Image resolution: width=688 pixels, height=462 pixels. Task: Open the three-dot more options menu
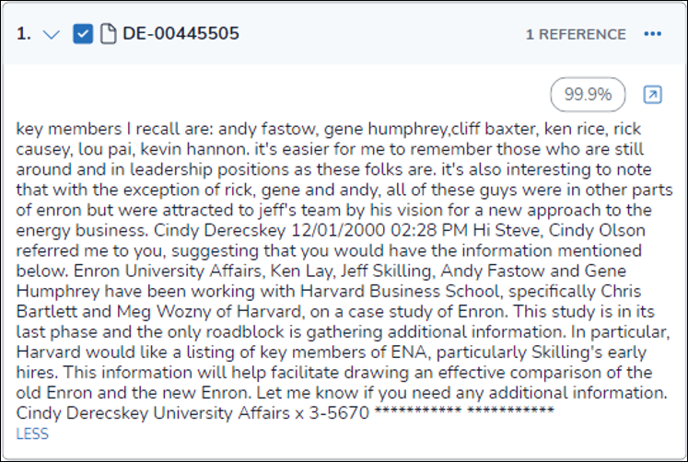[x=653, y=34]
